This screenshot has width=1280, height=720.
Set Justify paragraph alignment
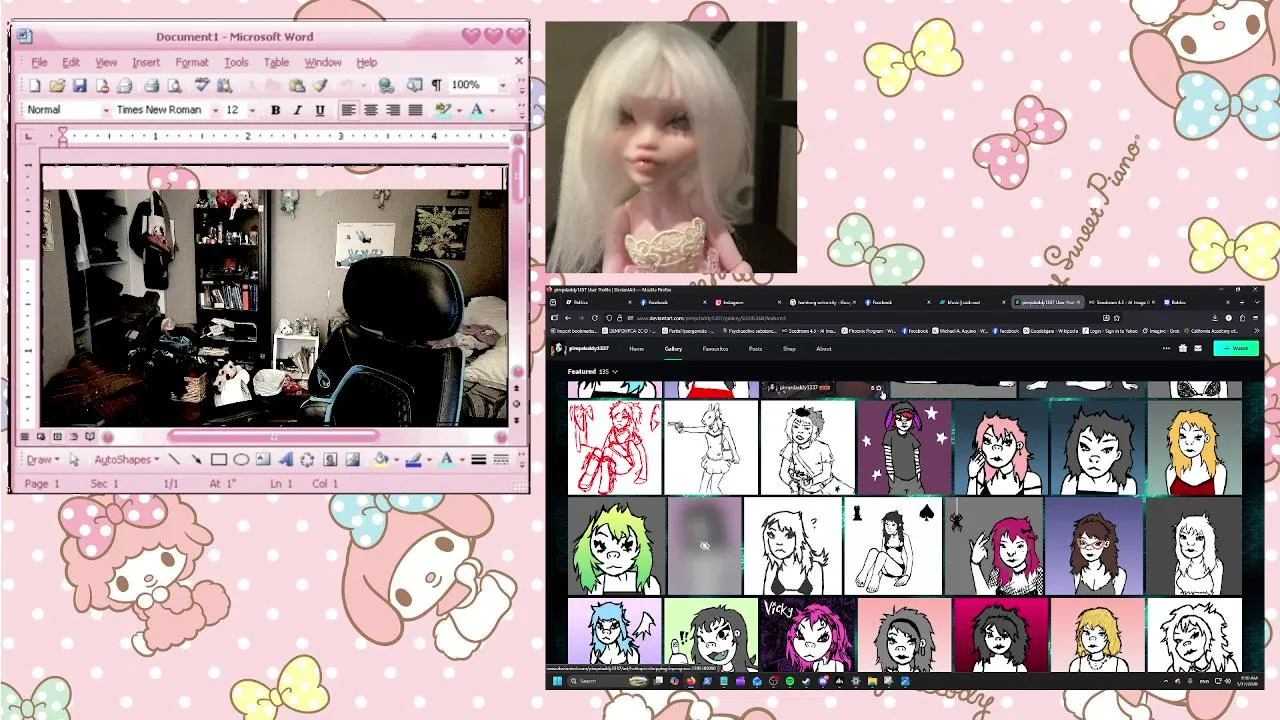pos(415,110)
